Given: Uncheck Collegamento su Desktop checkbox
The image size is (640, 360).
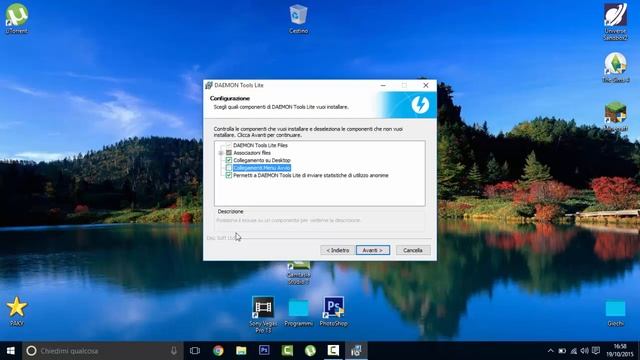Looking at the screenshot, I should (229, 160).
